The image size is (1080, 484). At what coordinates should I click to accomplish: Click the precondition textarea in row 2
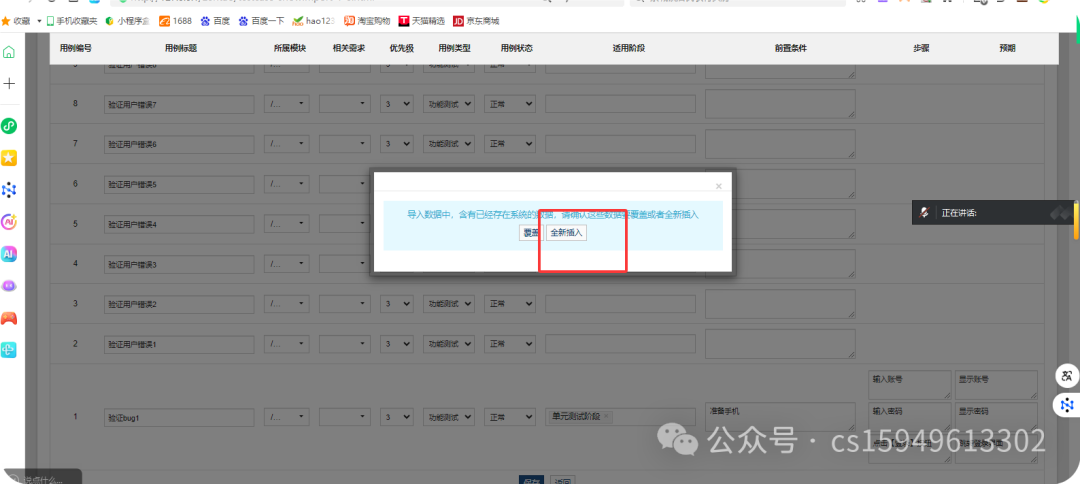click(x=780, y=344)
